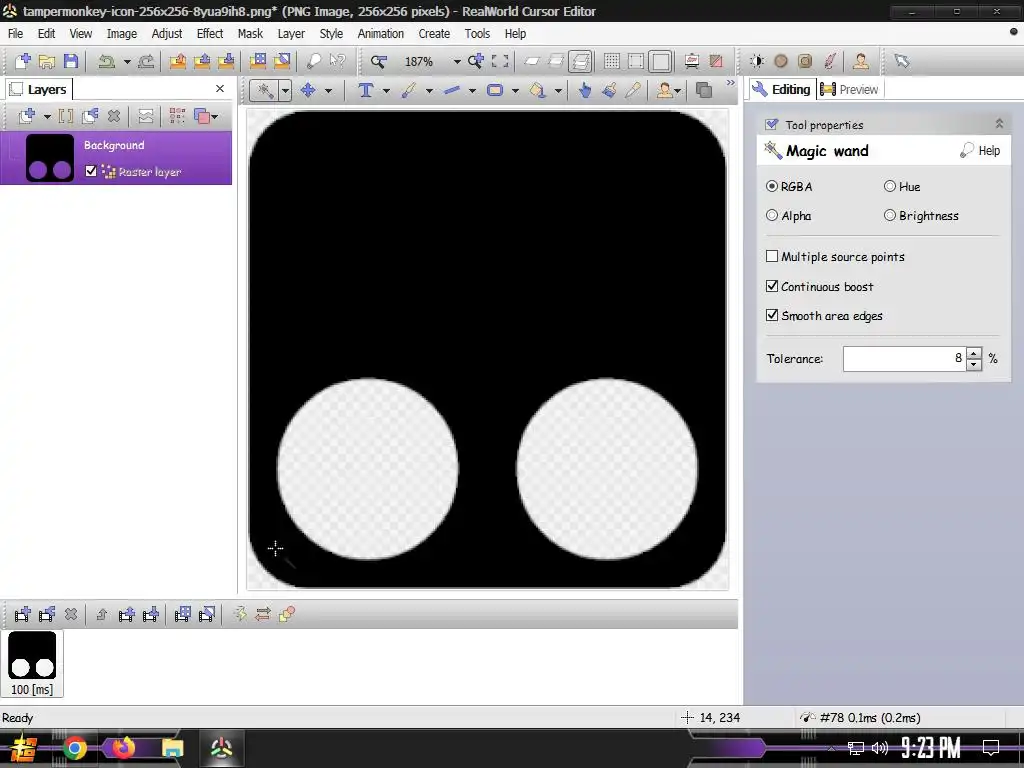Click the insert frame icon in frames toolbar
The width and height of the screenshot is (1024, 768).
(x=23, y=614)
